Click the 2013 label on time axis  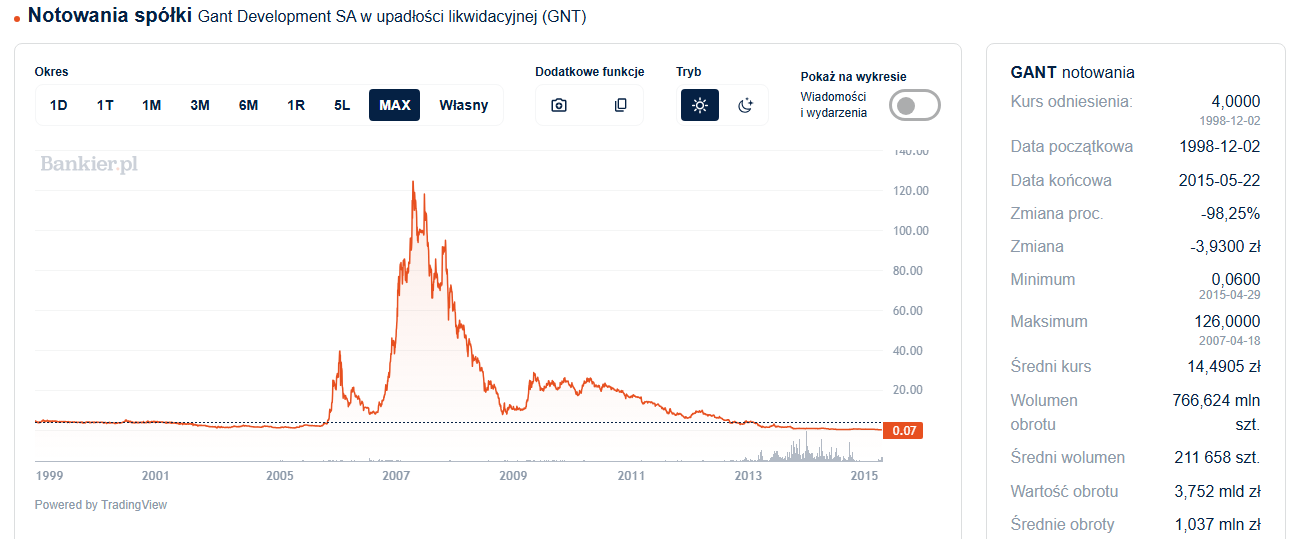[746, 475]
